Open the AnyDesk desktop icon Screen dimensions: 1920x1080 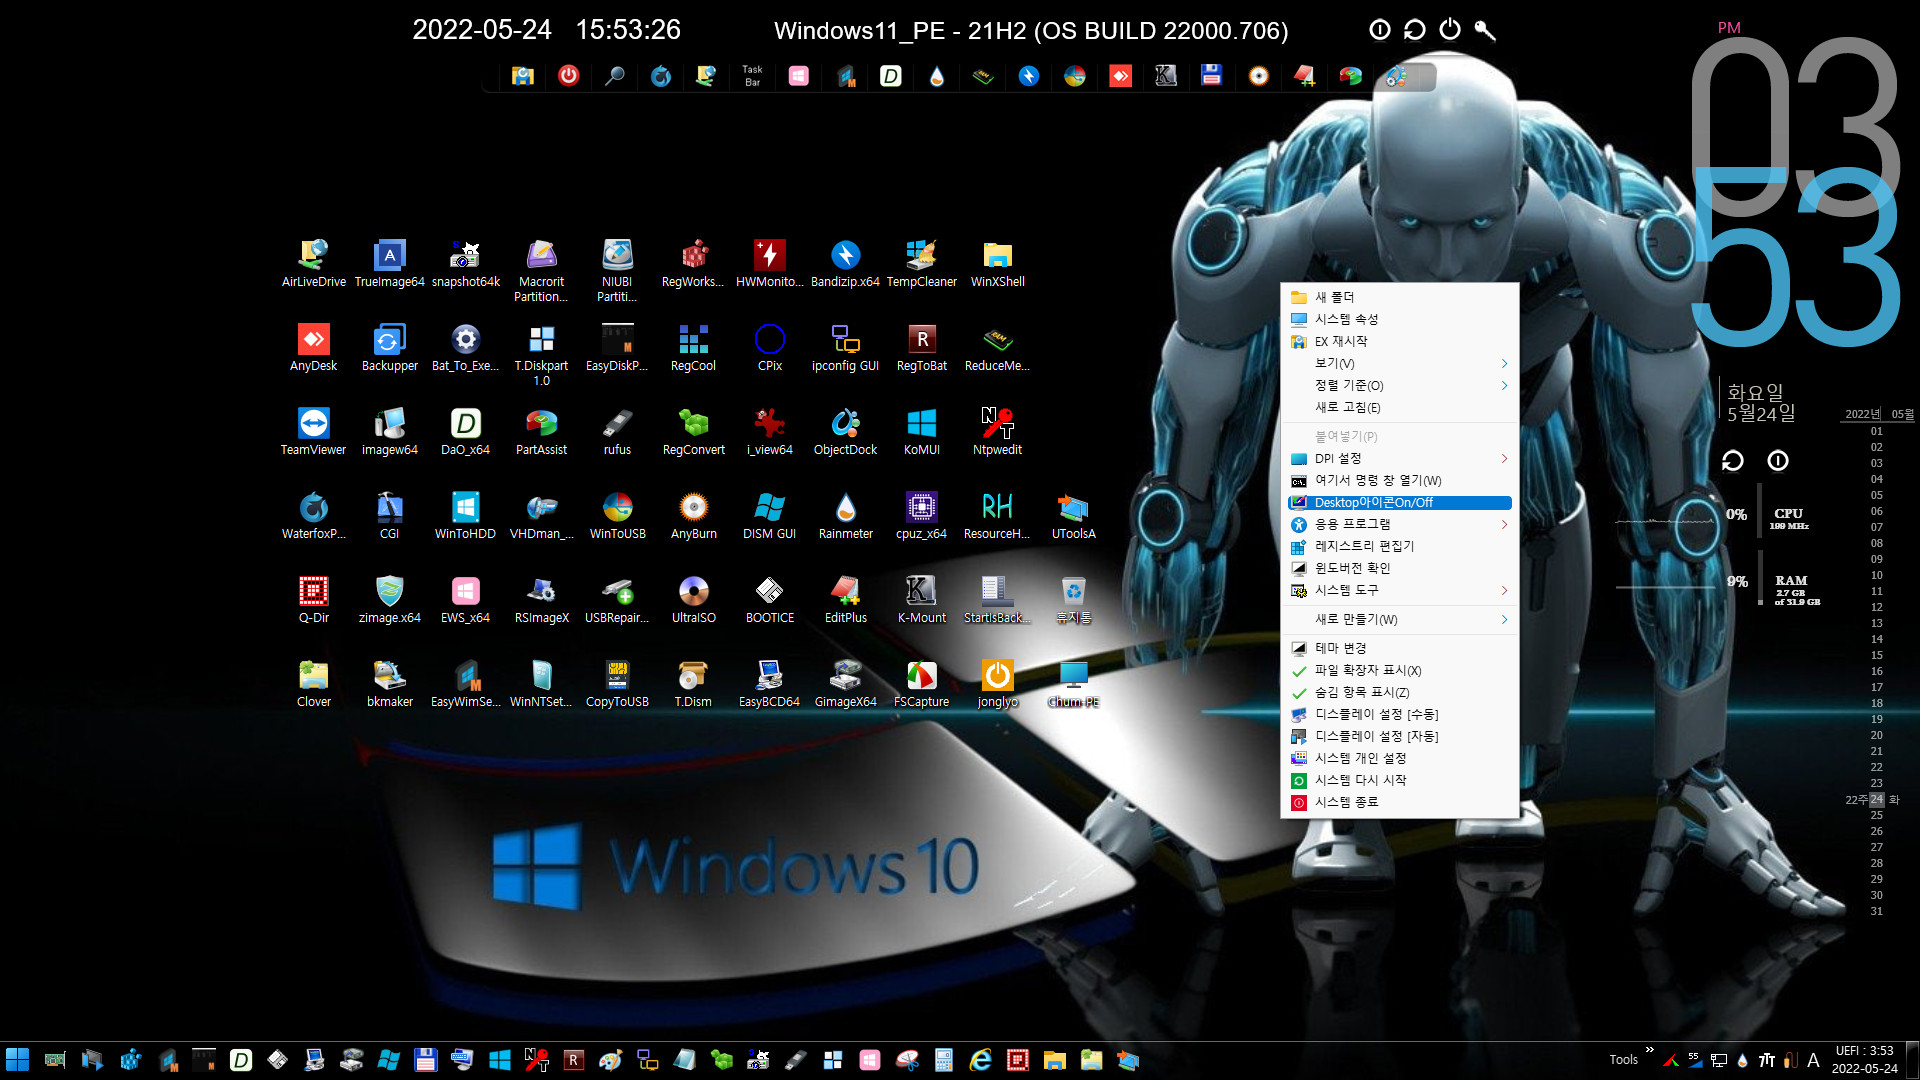[313, 348]
